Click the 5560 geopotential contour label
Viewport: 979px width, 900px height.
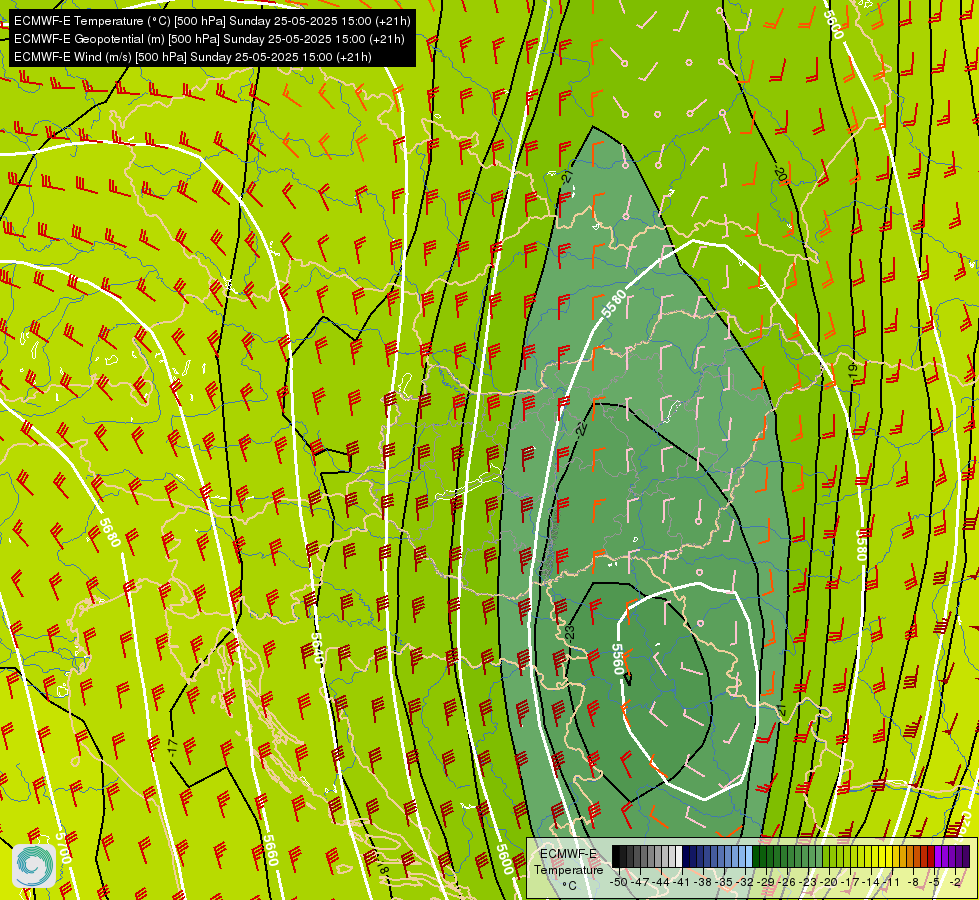click(x=617, y=660)
